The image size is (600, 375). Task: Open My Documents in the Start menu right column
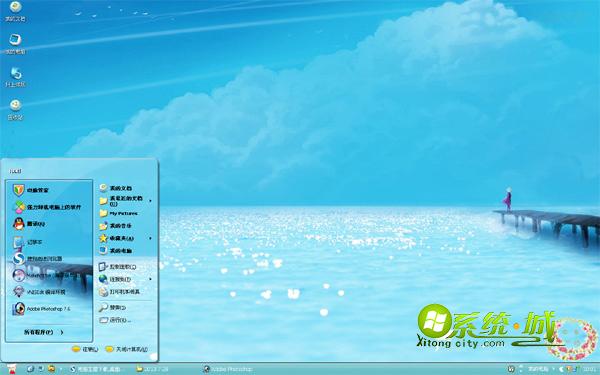pos(116,188)
